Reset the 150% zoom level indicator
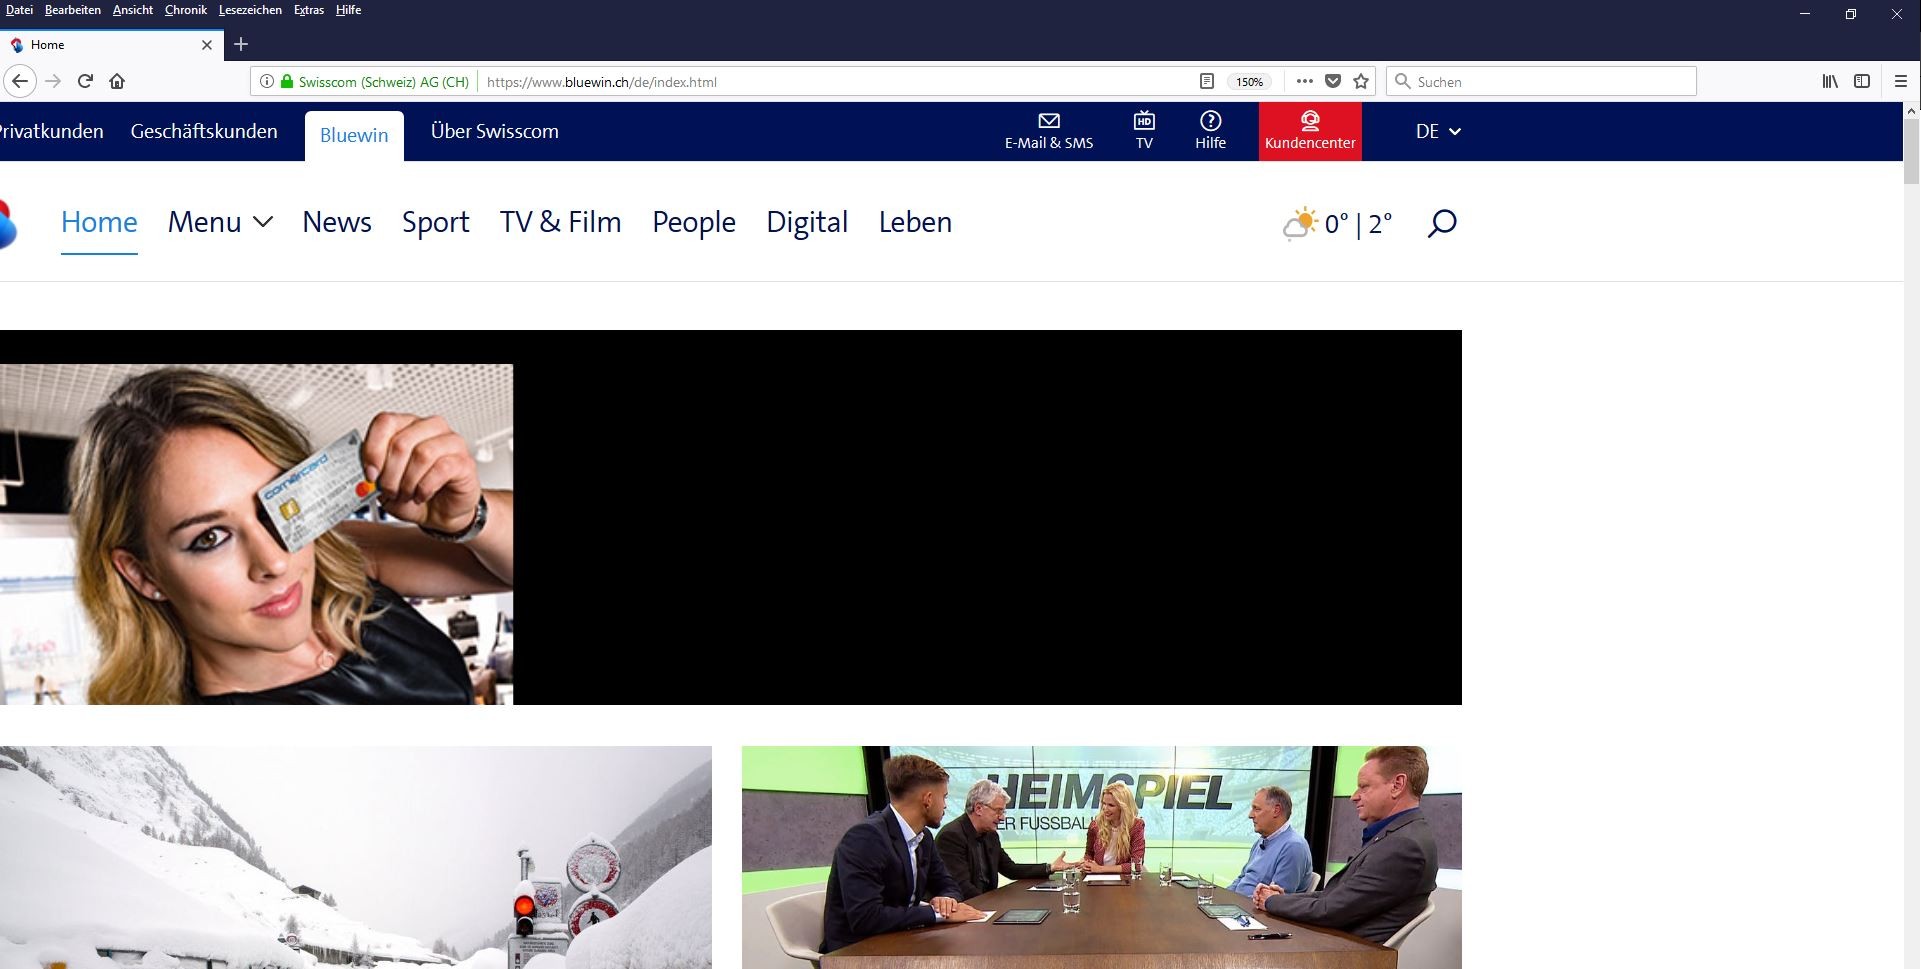The image size is (1921, 969). [1249, 82]
